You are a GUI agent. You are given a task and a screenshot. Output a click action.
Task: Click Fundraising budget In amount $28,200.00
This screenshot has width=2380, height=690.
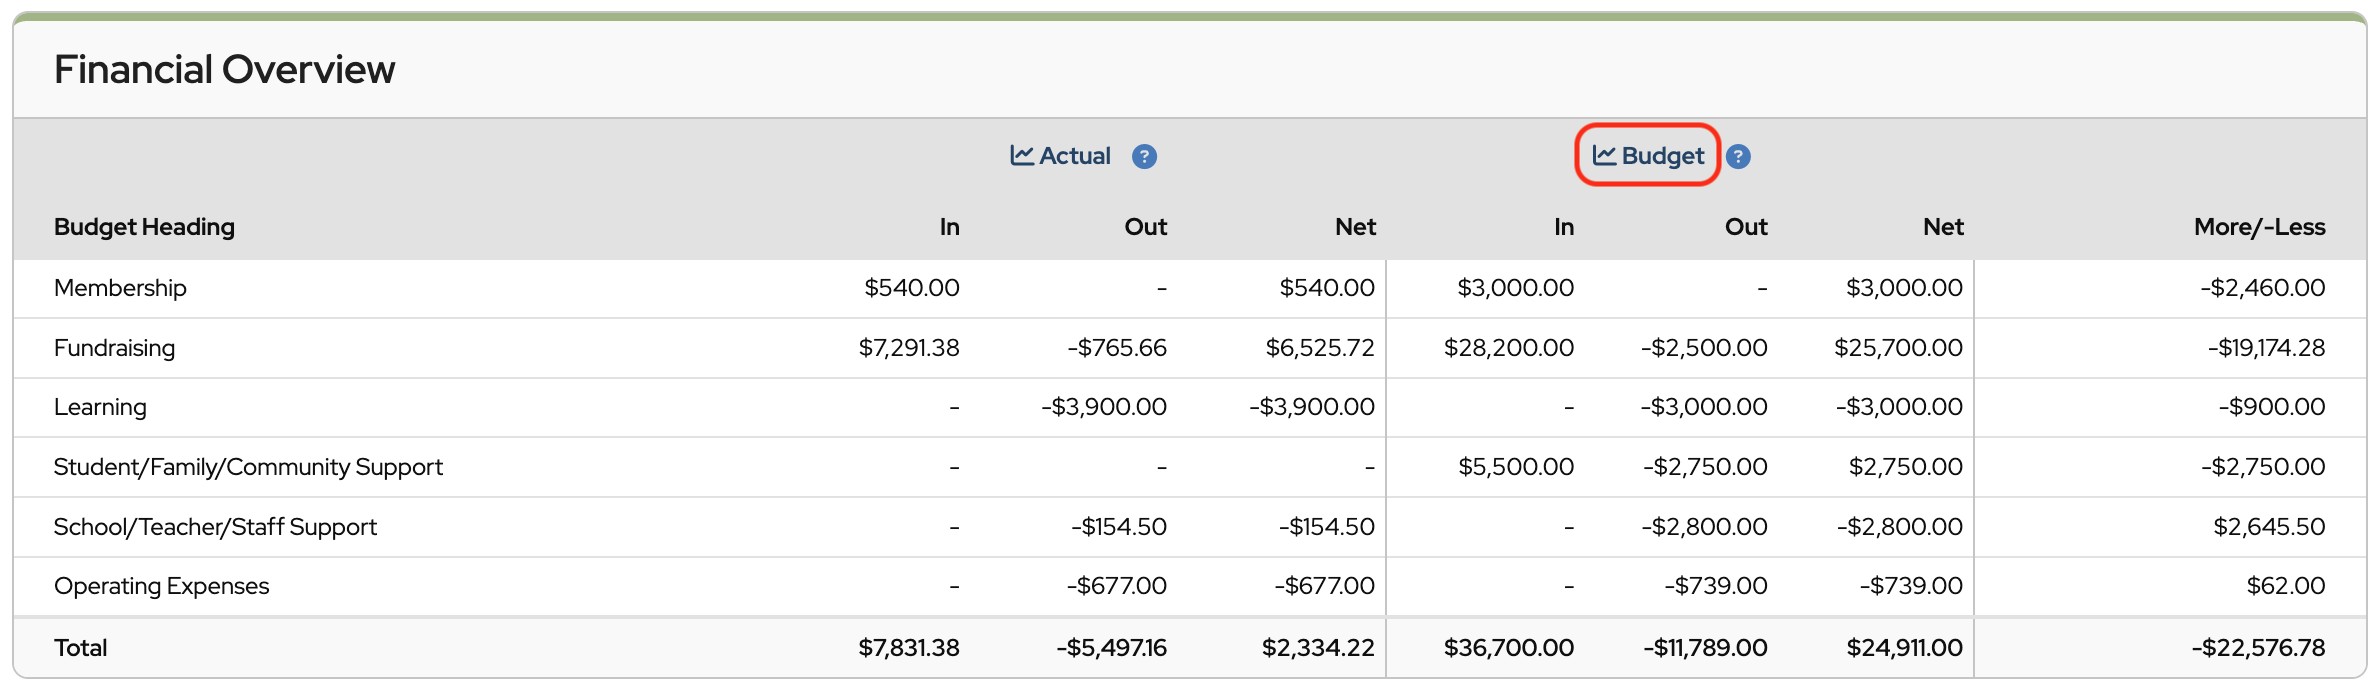pyautogui.click(x=1508, y=348)
